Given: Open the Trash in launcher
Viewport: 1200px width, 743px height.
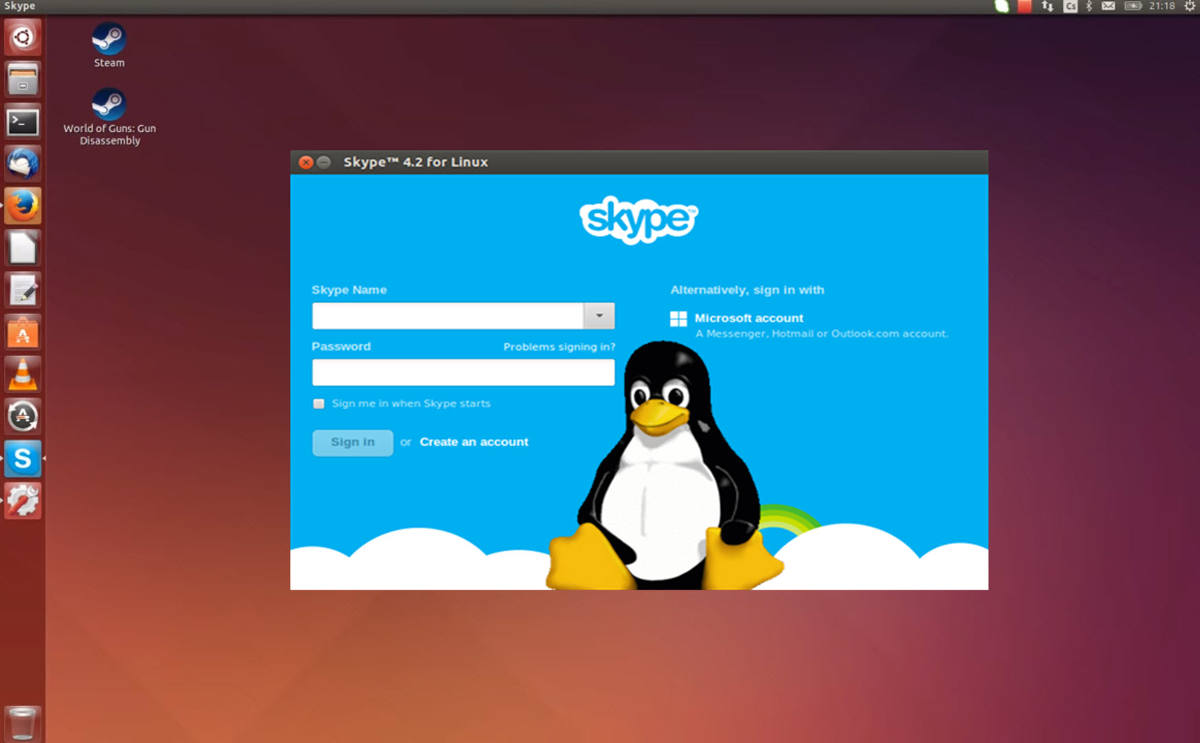Looking at the screenshot, I should tap(22, 722).
